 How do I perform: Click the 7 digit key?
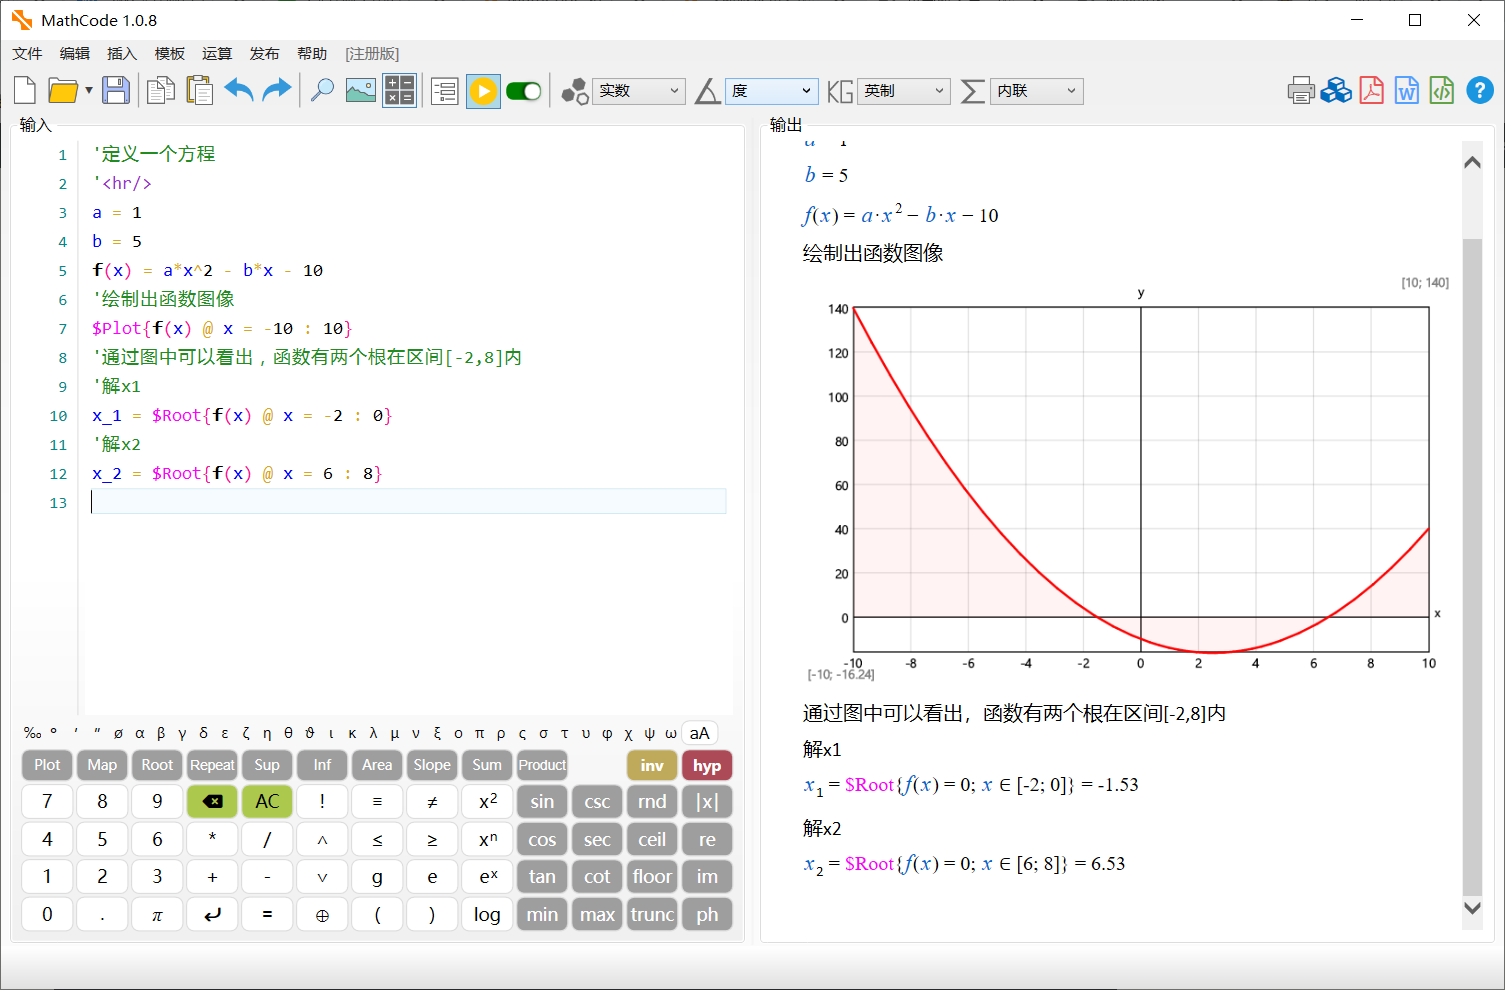[x=47, y=801]
